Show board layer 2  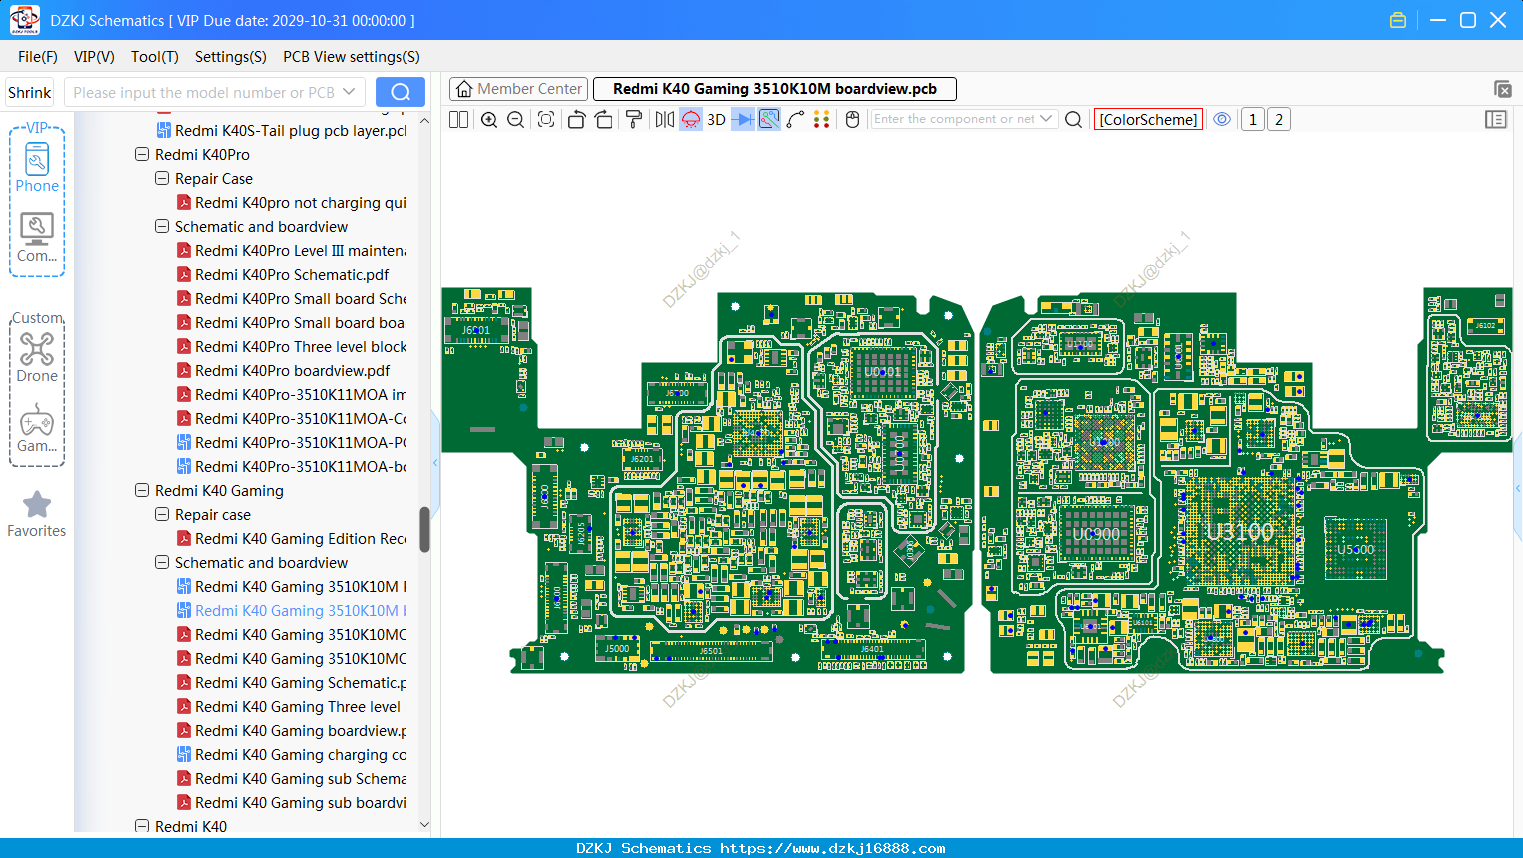1278,119
